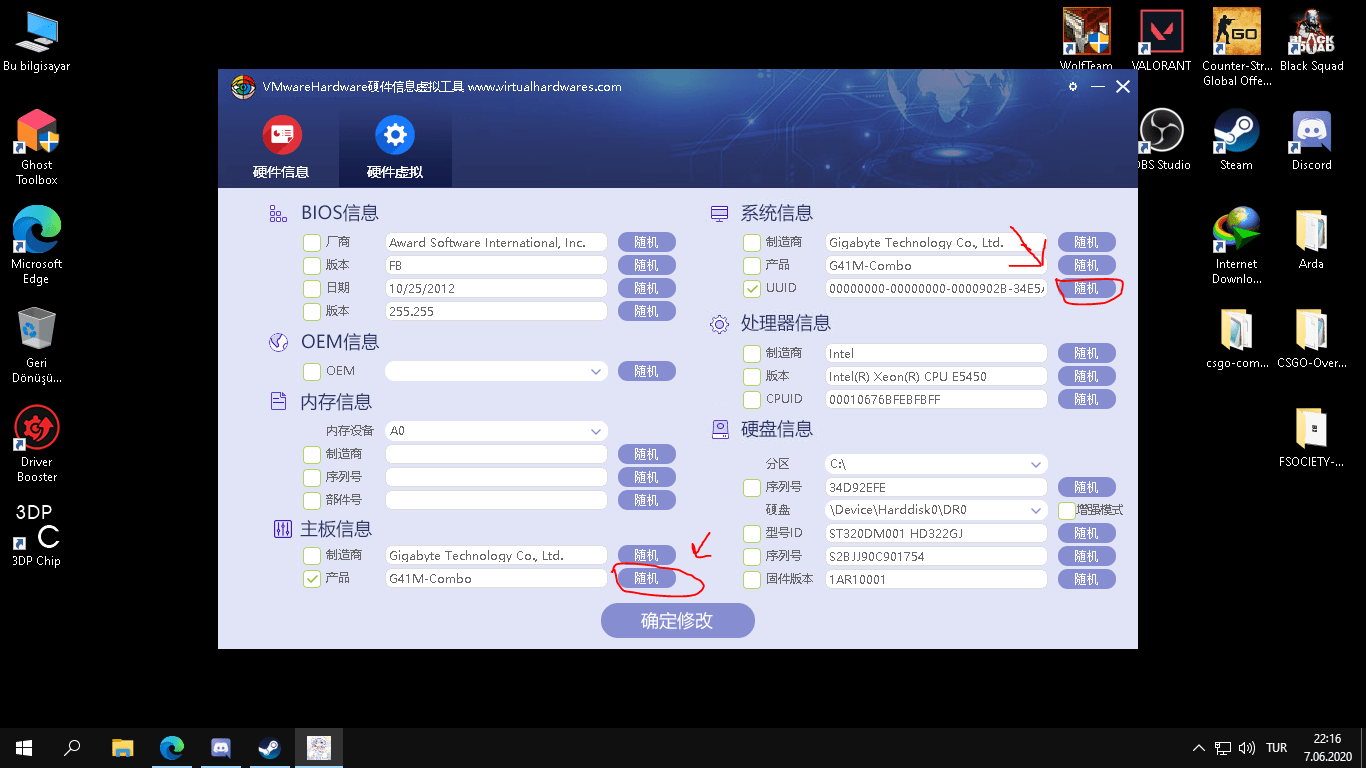Select the Steam desktop shortcut
Image resolution: width=1366 pixels, height=768 pixels.
pos(1236,140)
